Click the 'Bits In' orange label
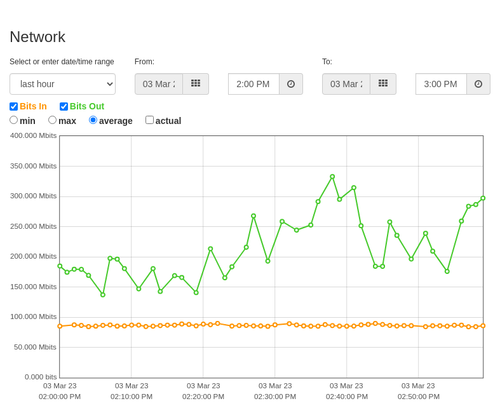 click(33, 106)
